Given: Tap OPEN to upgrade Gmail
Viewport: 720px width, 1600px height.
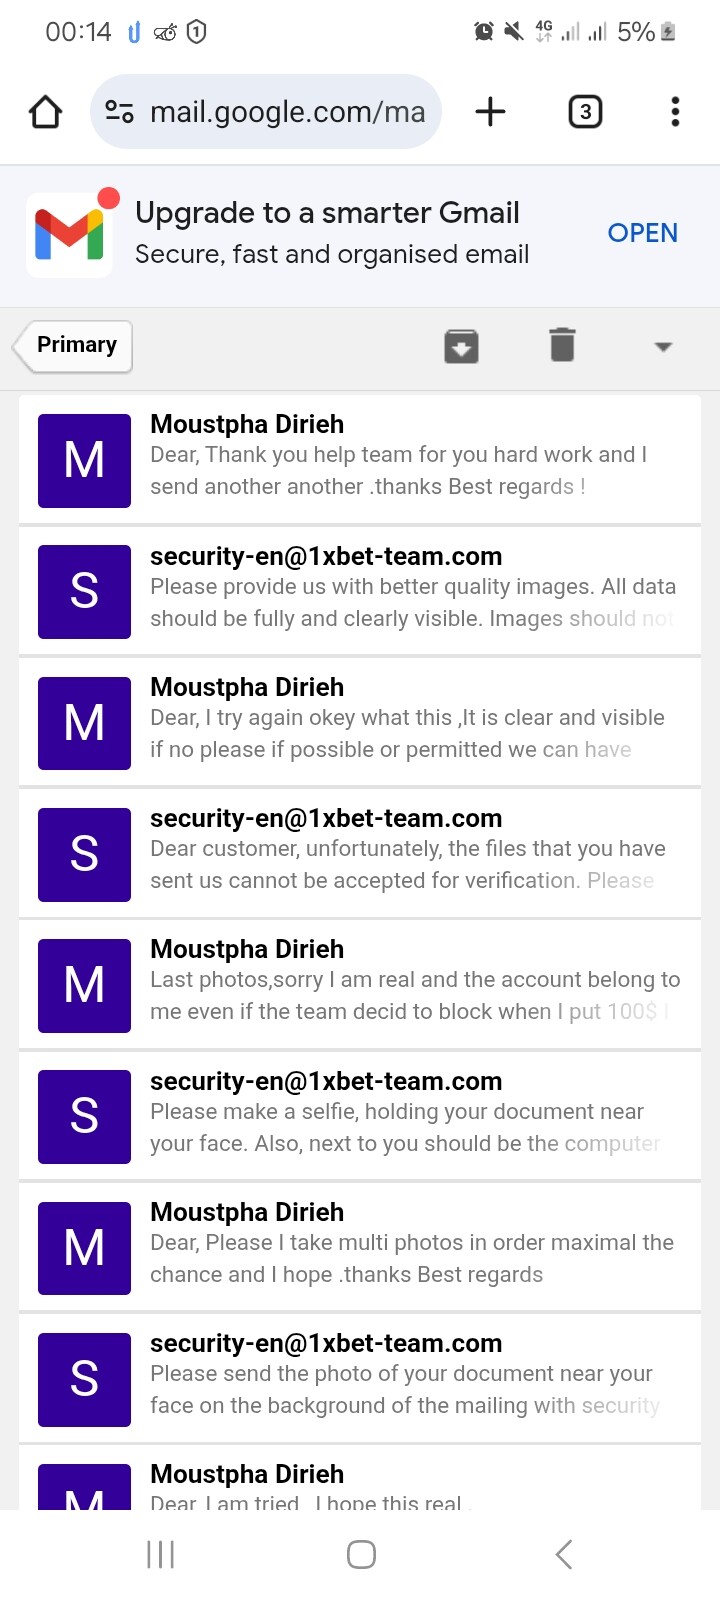Looking at the screenshot, I should coord(643,233).
